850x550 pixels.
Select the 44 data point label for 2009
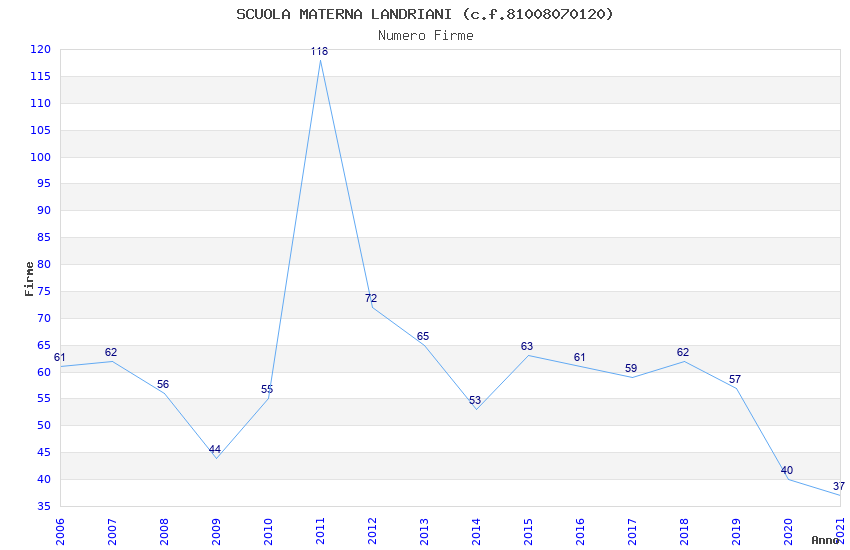pyautogui.click(x=215, y=450)
